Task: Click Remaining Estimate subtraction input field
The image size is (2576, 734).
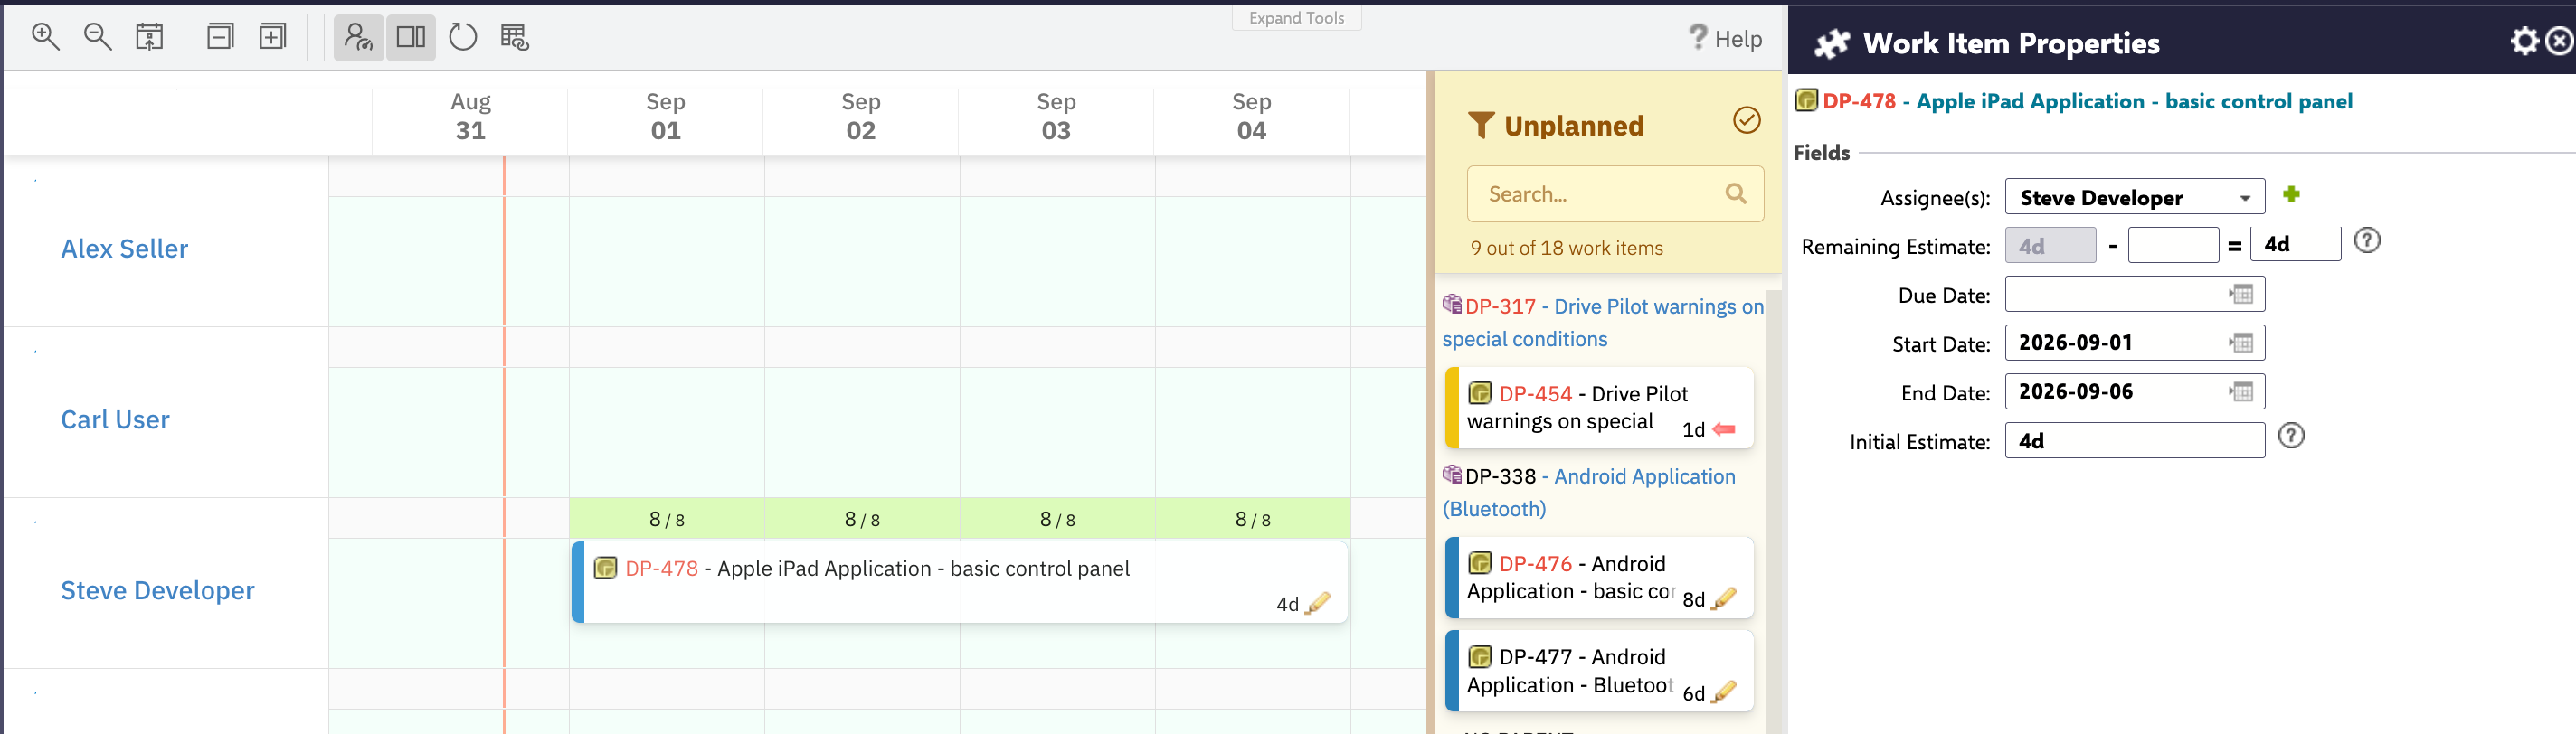Action: coord(2173,245)
